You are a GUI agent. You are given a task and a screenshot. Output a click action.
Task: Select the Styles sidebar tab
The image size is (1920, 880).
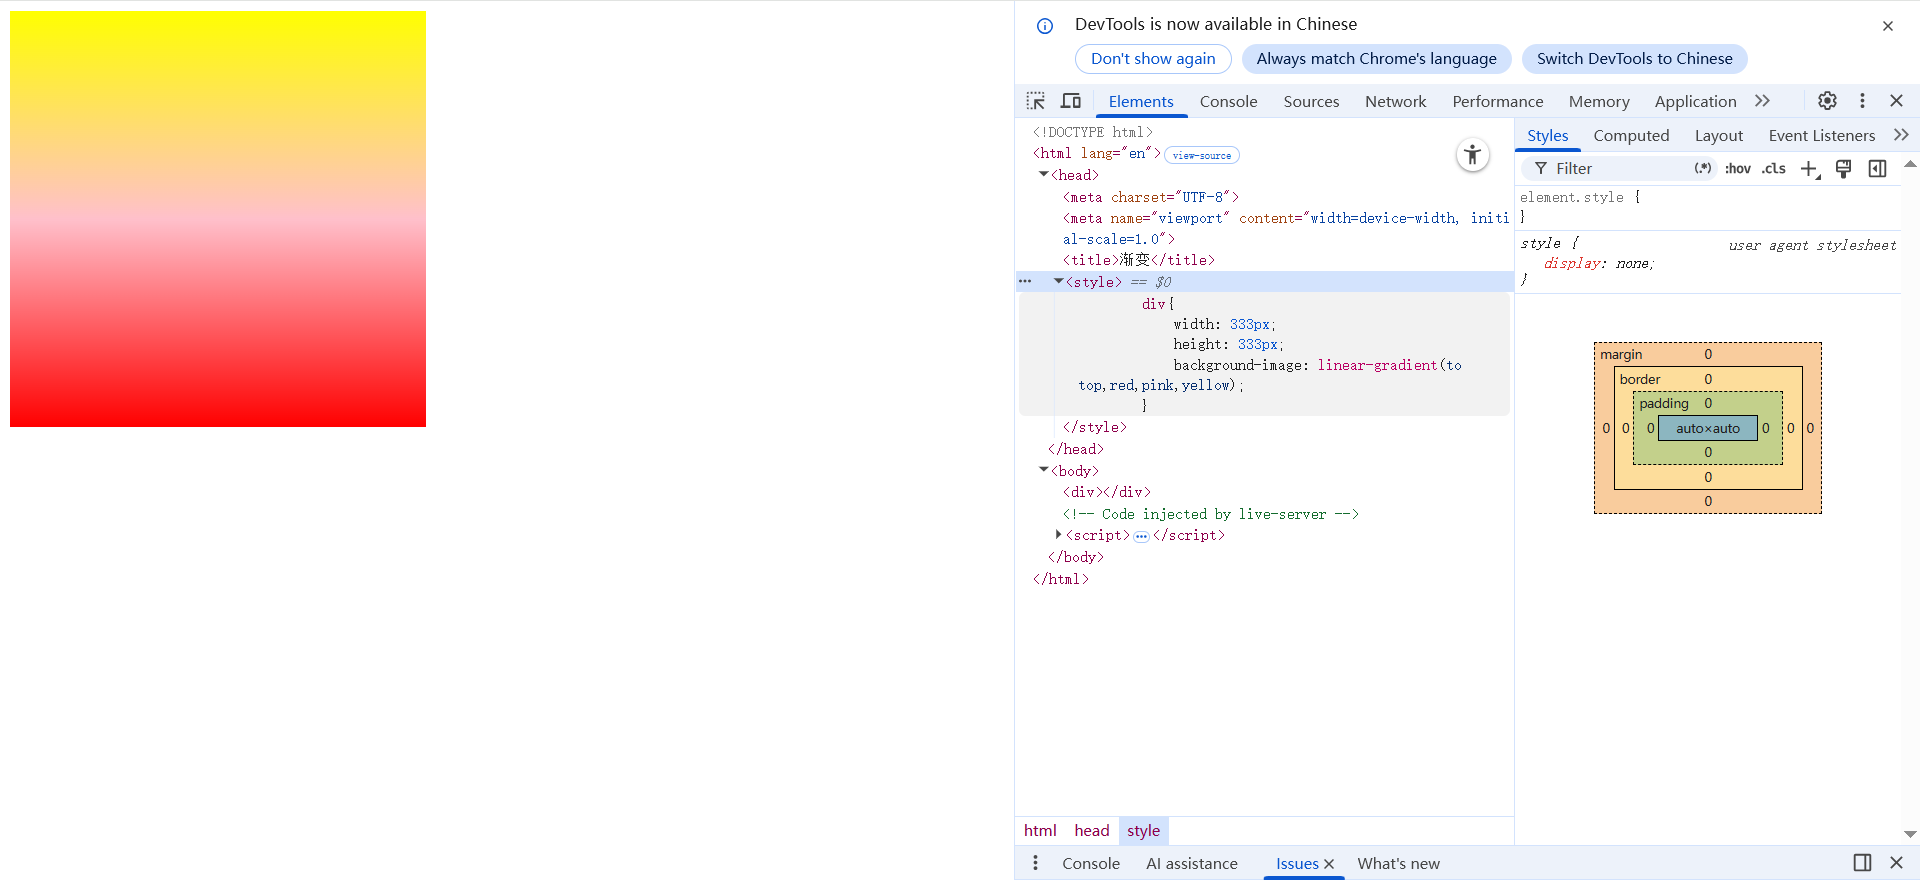[x=1547, y=135]
